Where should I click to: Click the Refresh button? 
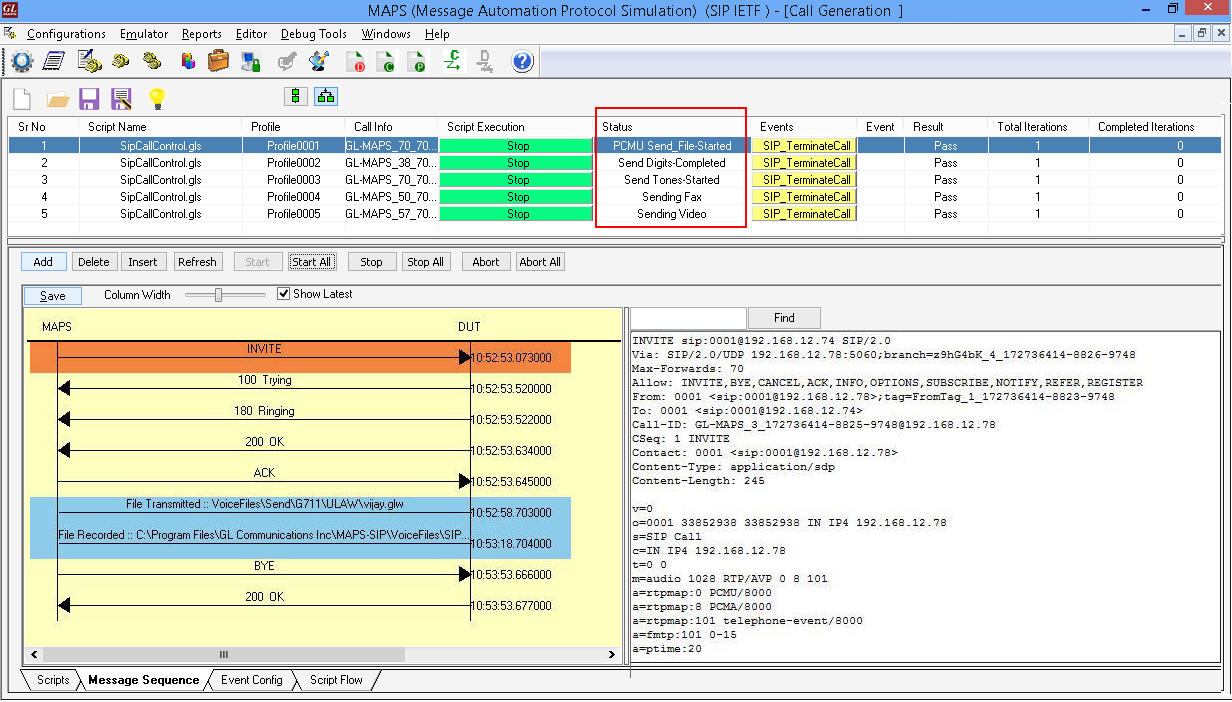pos(197,262)
